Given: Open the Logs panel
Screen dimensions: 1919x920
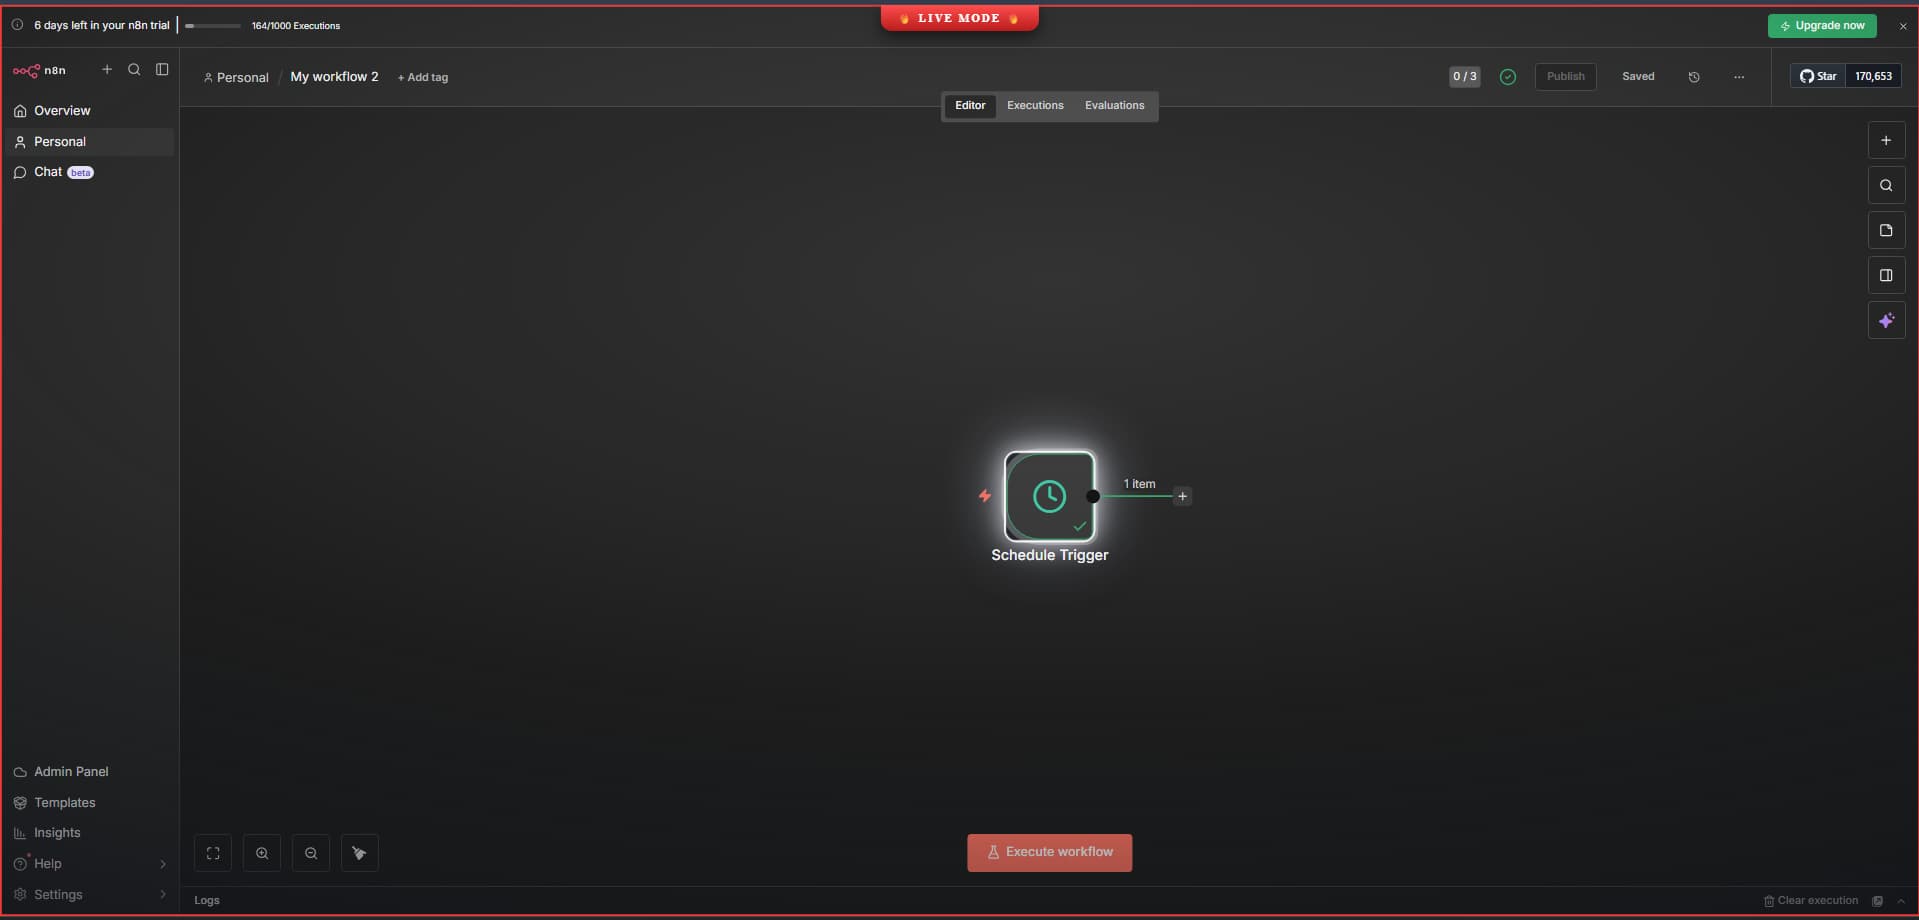Looking at the screenshot, I should (x=207, y=901).
